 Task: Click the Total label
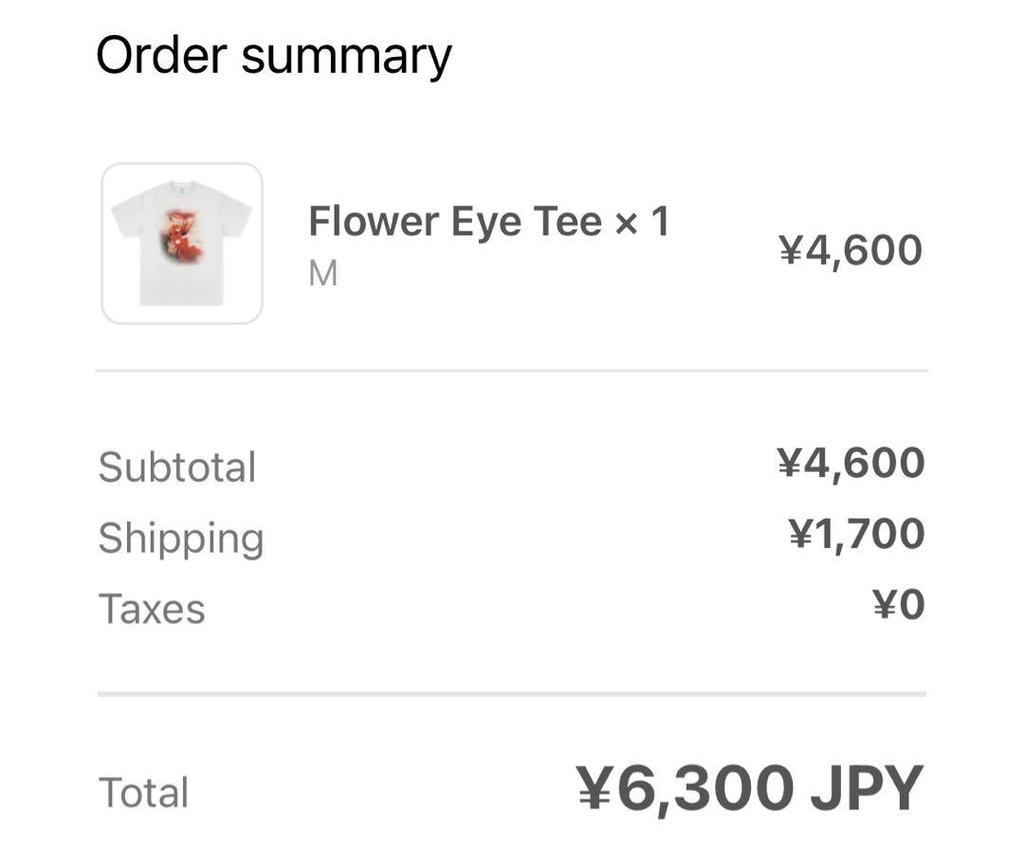tap(144, 793)
